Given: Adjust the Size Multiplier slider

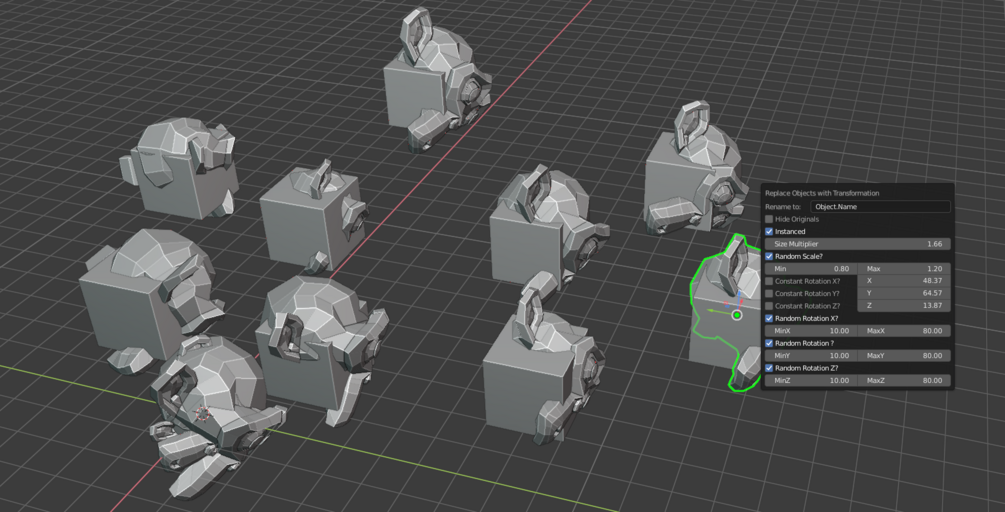Looking at the screenshot, I should click(858, 244).
